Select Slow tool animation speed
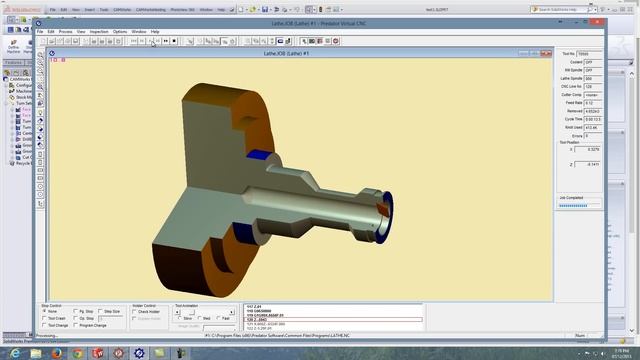 (x=180, y=318)
